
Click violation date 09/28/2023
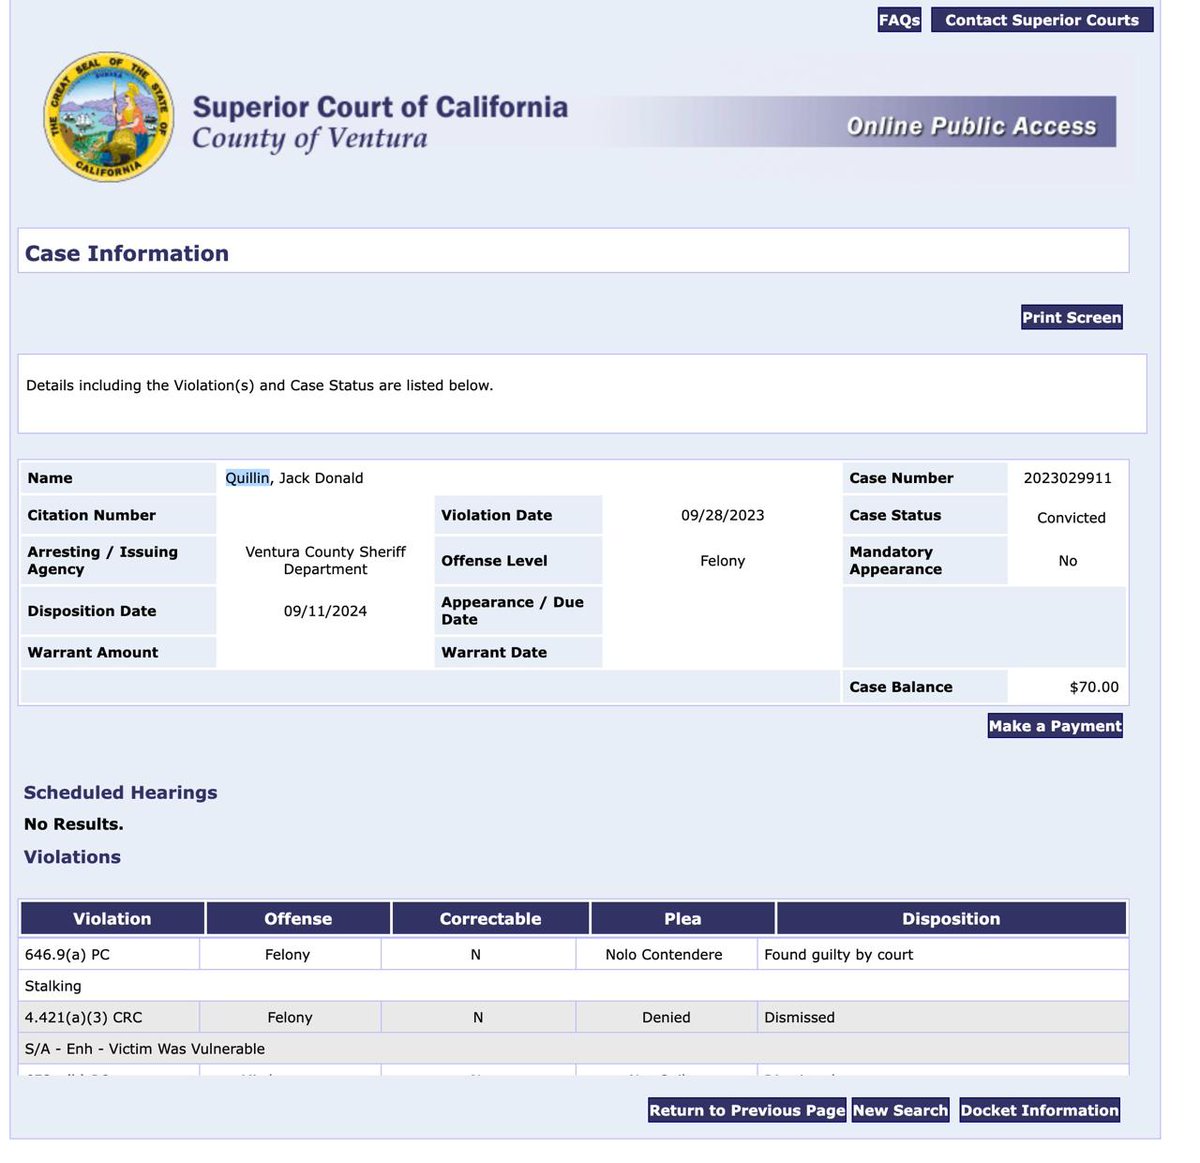[722, 515]
